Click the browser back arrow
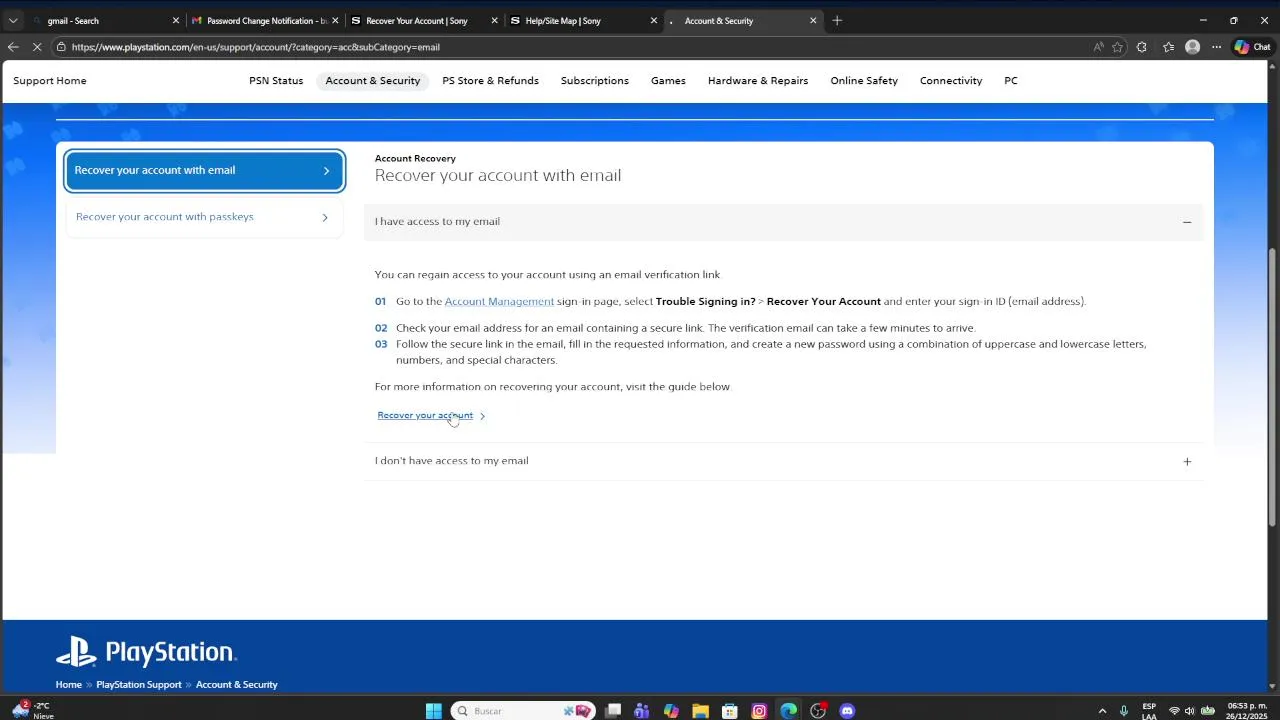 [x=12, y=47]
